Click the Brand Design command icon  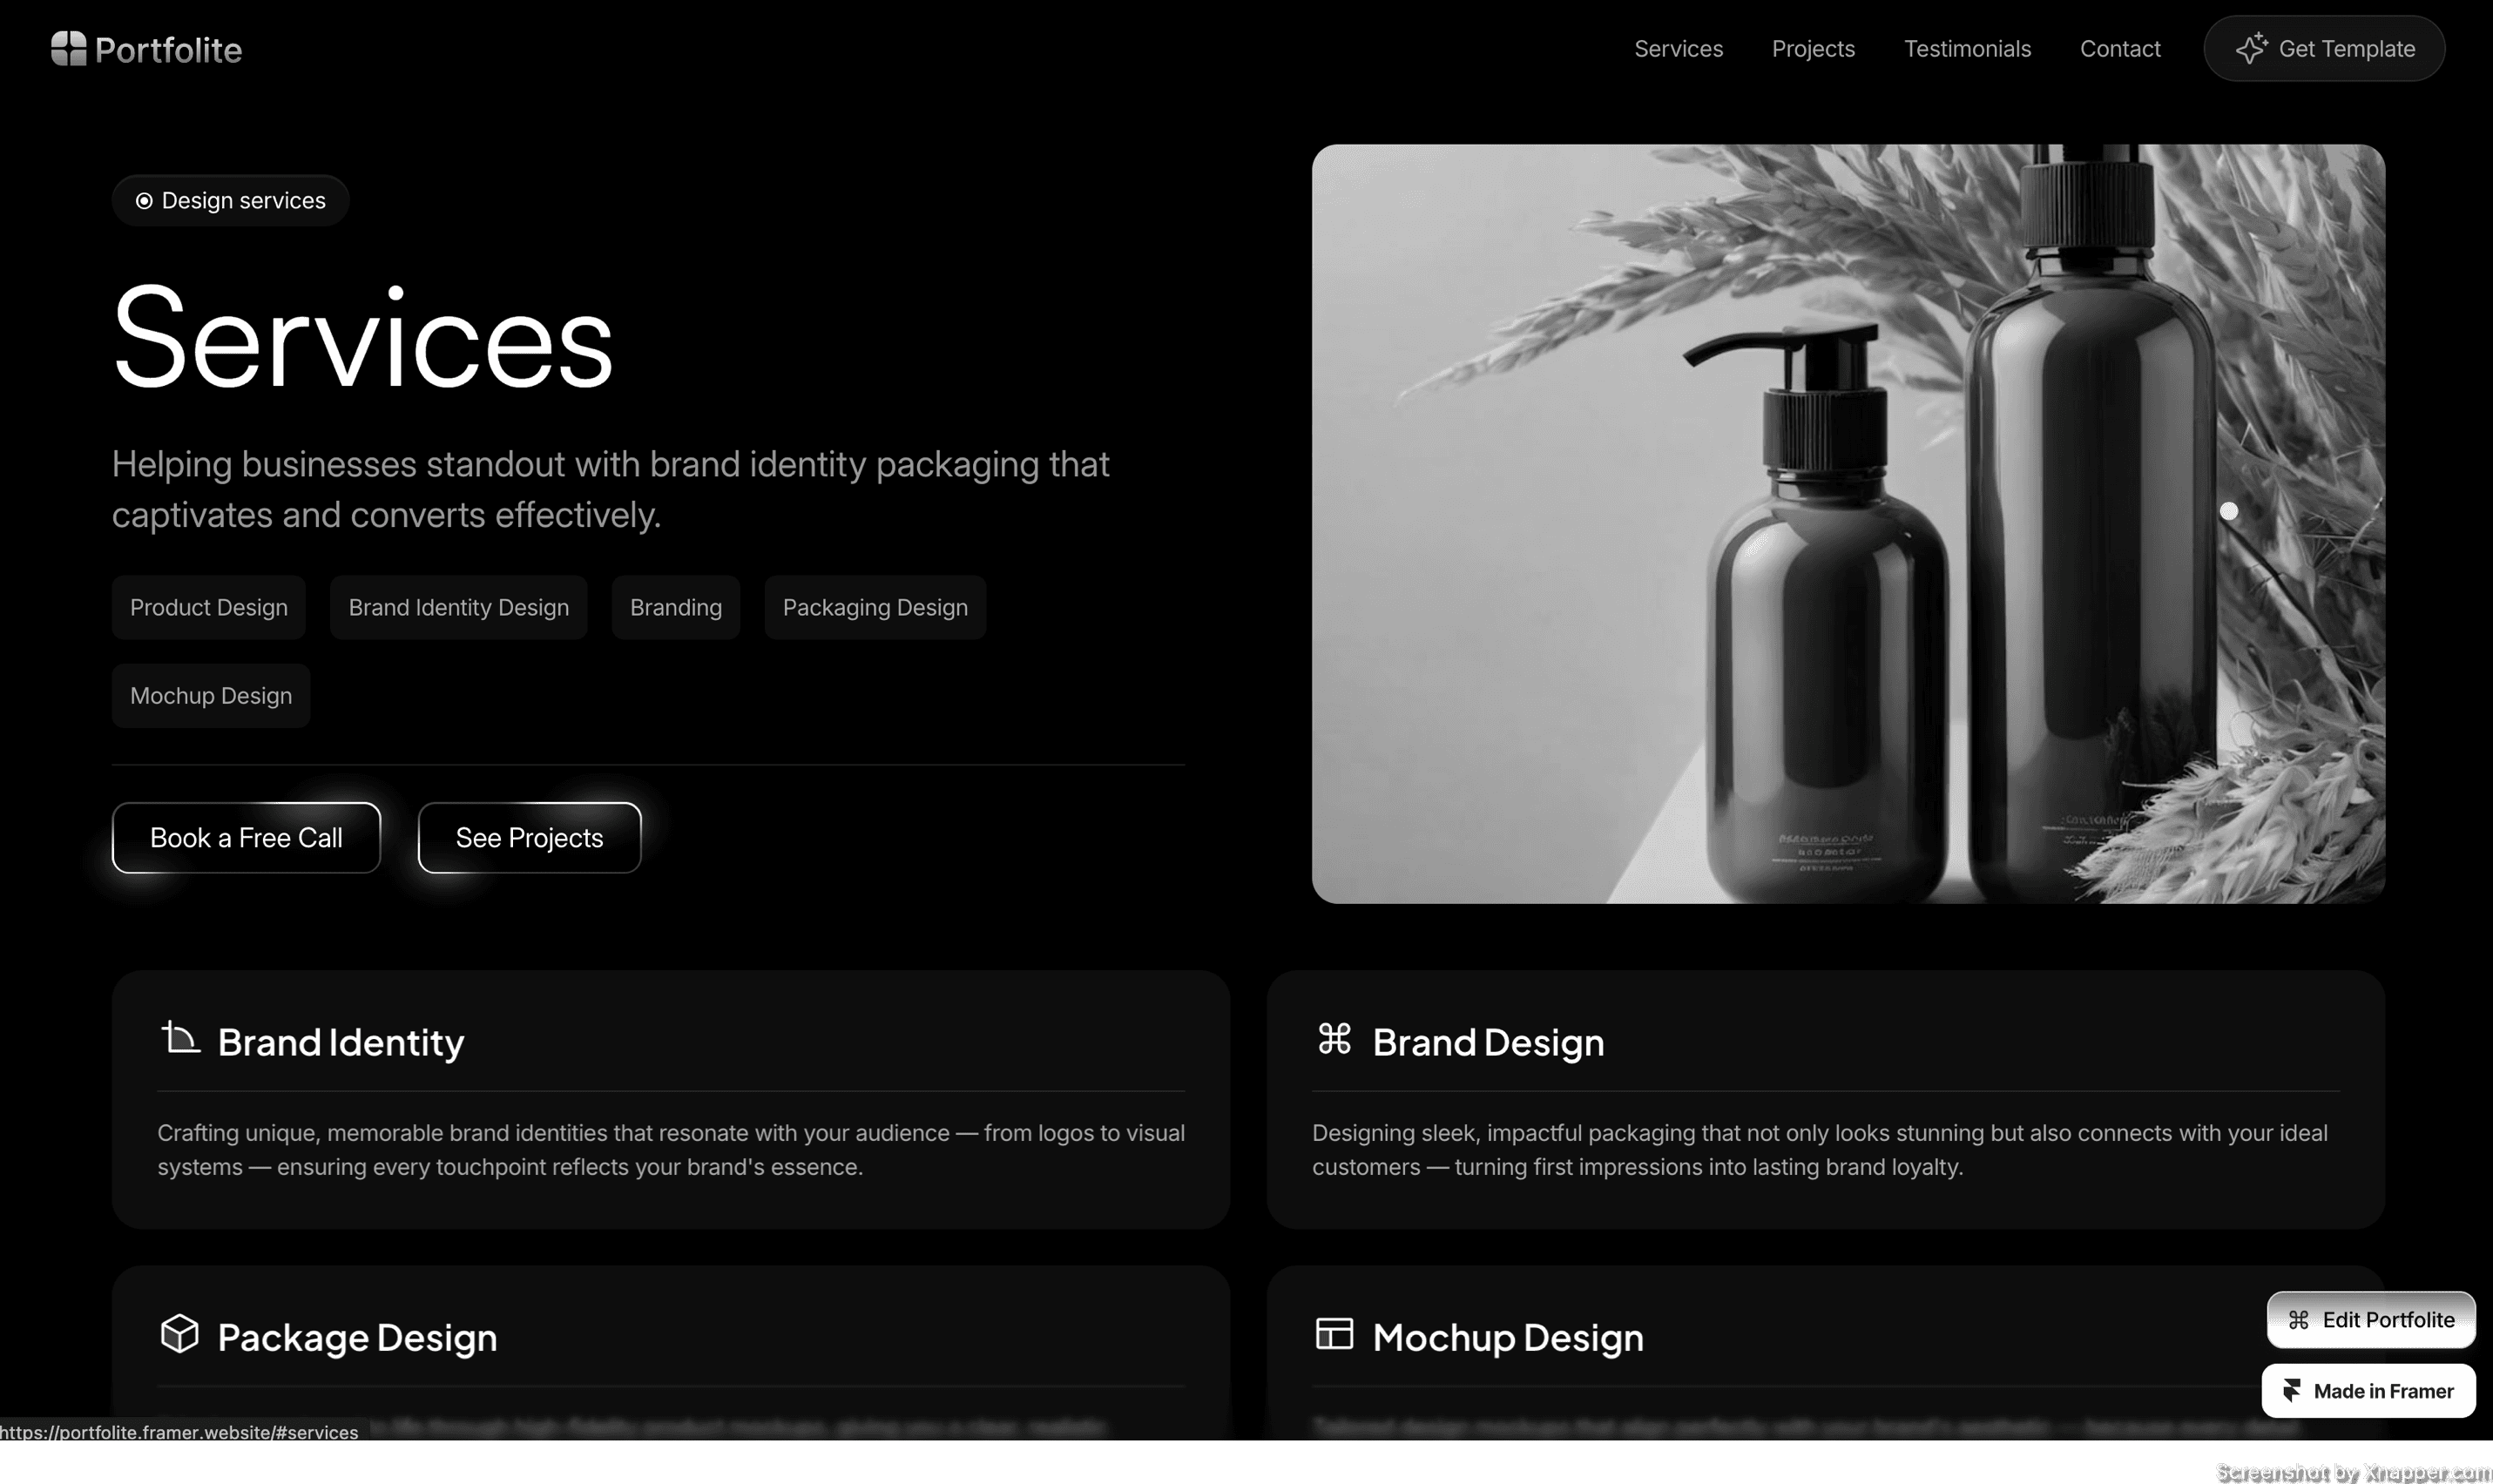1334,1039
